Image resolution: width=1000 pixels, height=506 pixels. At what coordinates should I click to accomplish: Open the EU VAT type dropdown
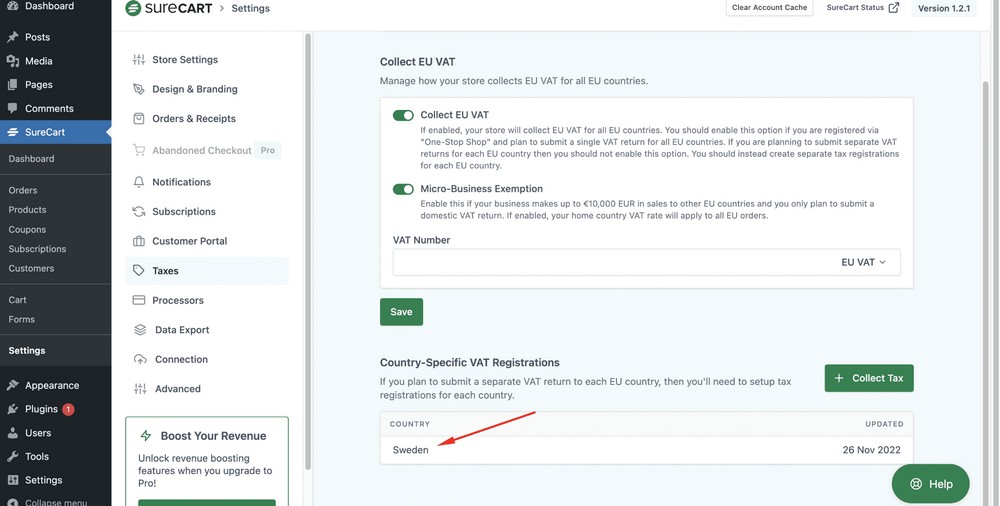pos(863,262)
